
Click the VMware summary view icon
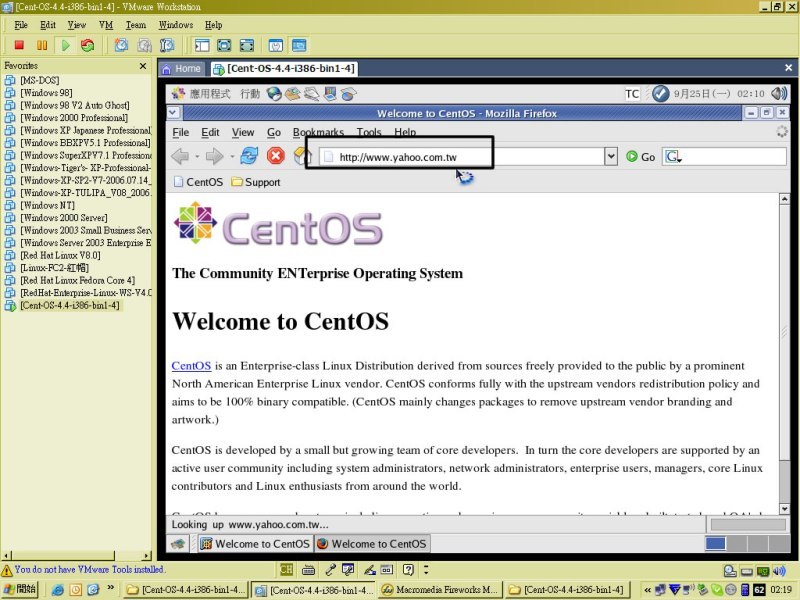coord(276,45)
